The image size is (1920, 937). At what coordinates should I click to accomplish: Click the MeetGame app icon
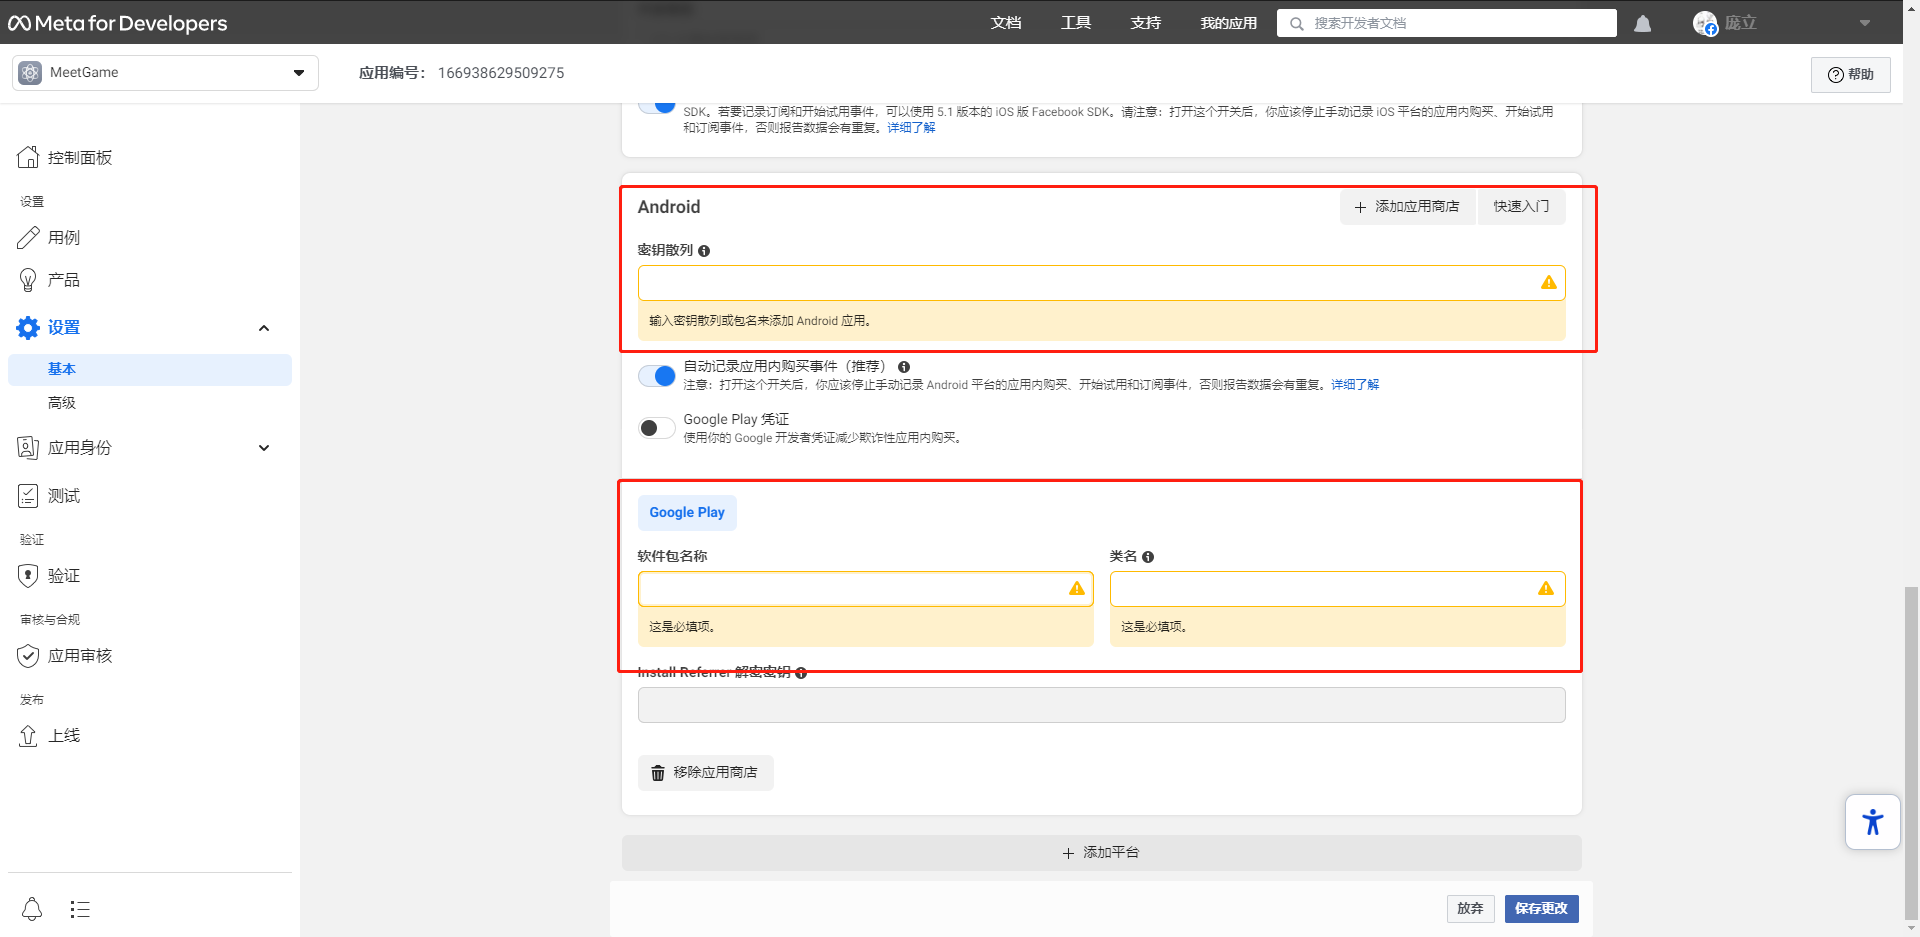pyautogui.click(x=30, y=73)
